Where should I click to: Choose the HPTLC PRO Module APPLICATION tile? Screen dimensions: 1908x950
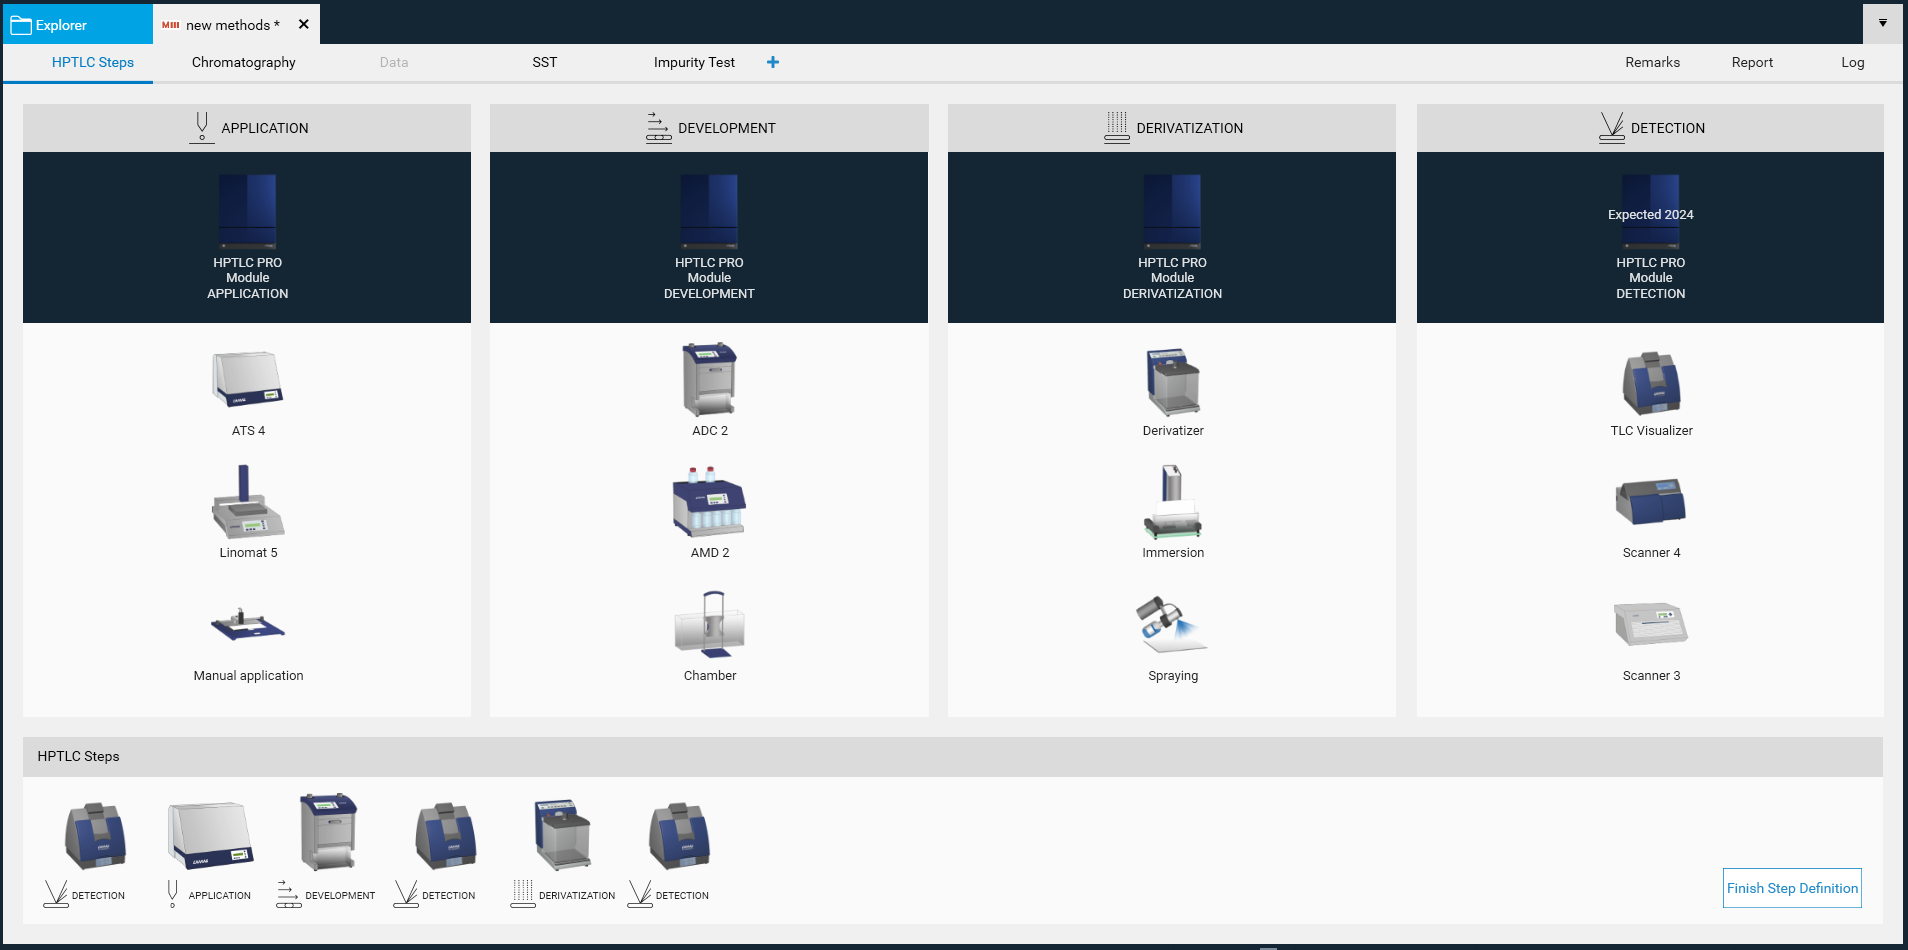click(247, 237)
